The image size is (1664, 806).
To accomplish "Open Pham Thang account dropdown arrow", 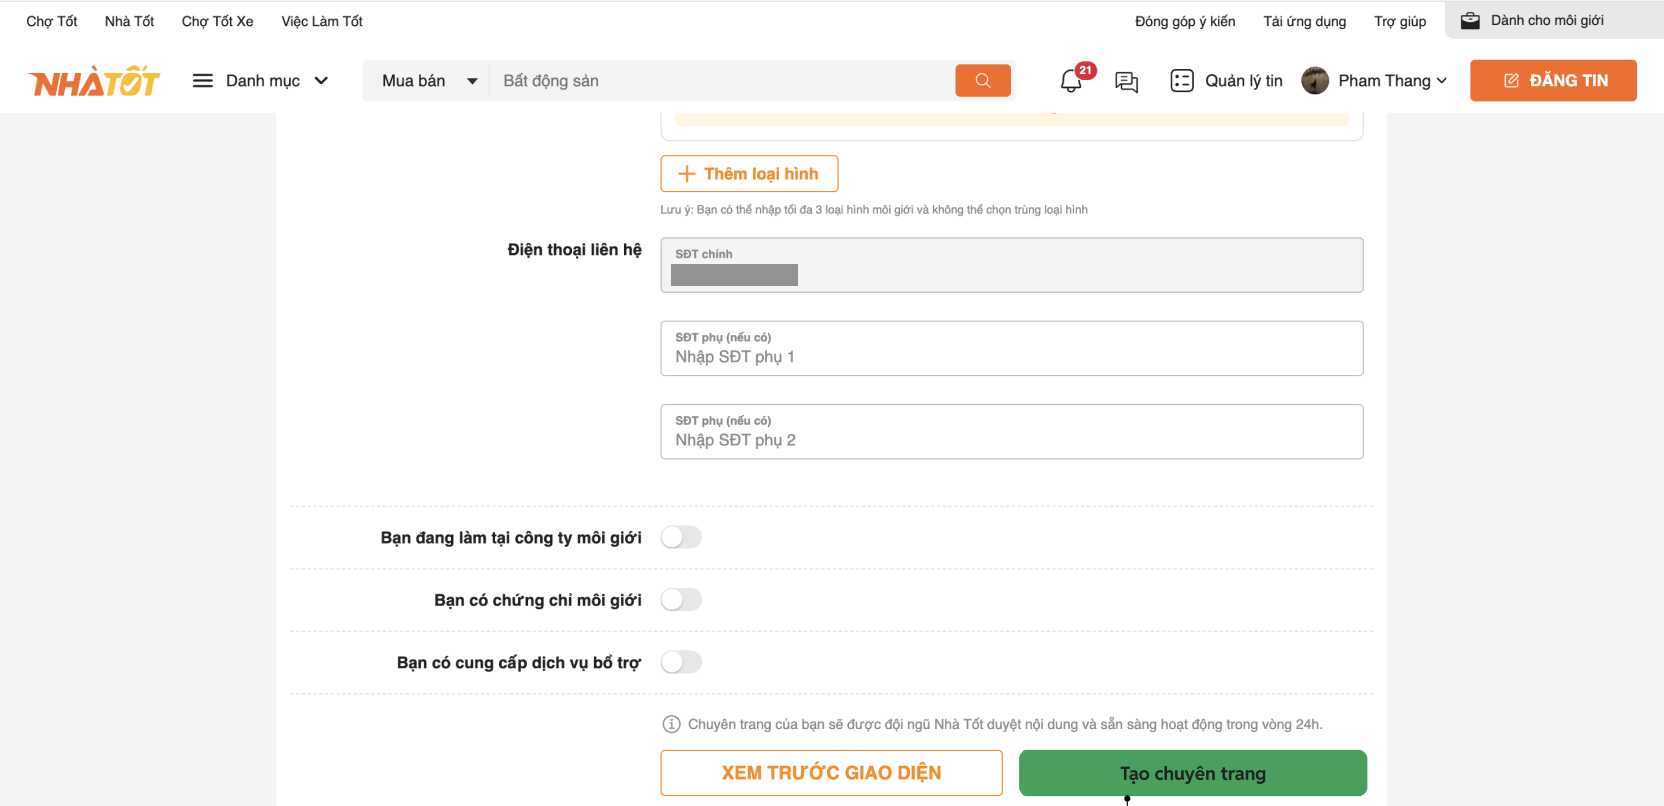I will (x=1442, y=81).
